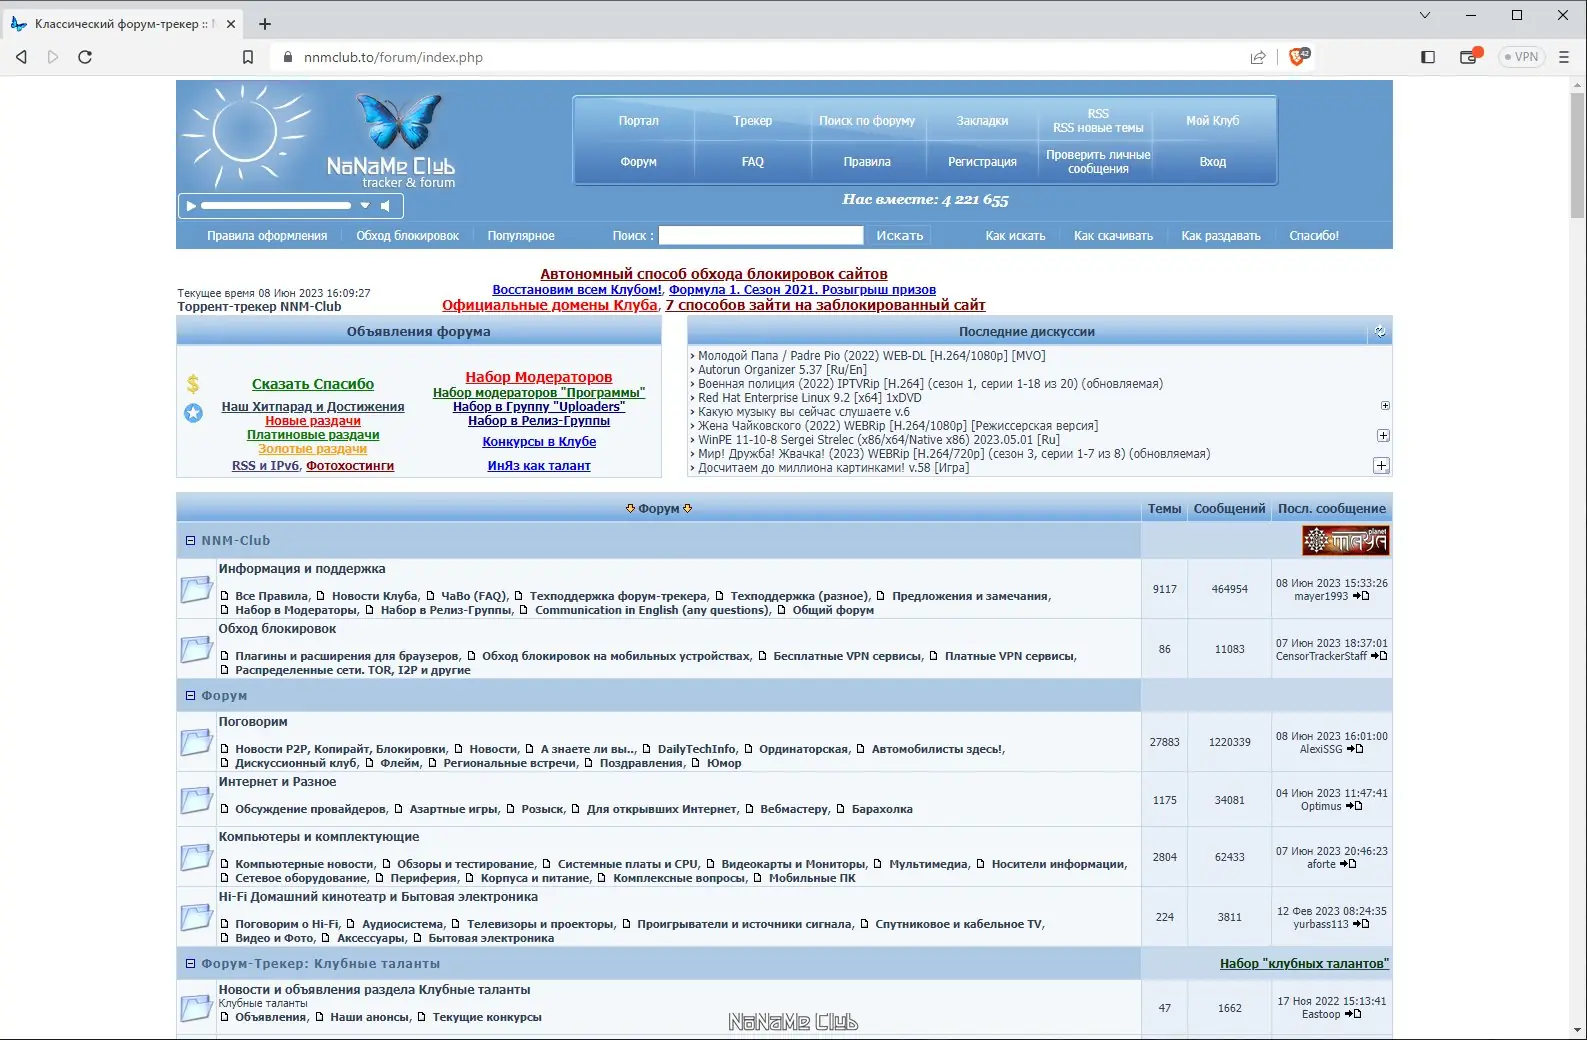Image resolution: width=1587 pixels, height=1040 pixels.
Task: Open the Как скачивать link
Action: point(1113,236)
